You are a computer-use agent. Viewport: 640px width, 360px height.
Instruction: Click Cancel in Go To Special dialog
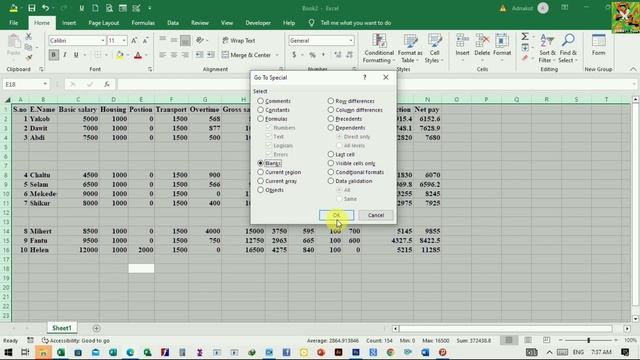coord(376,215)
